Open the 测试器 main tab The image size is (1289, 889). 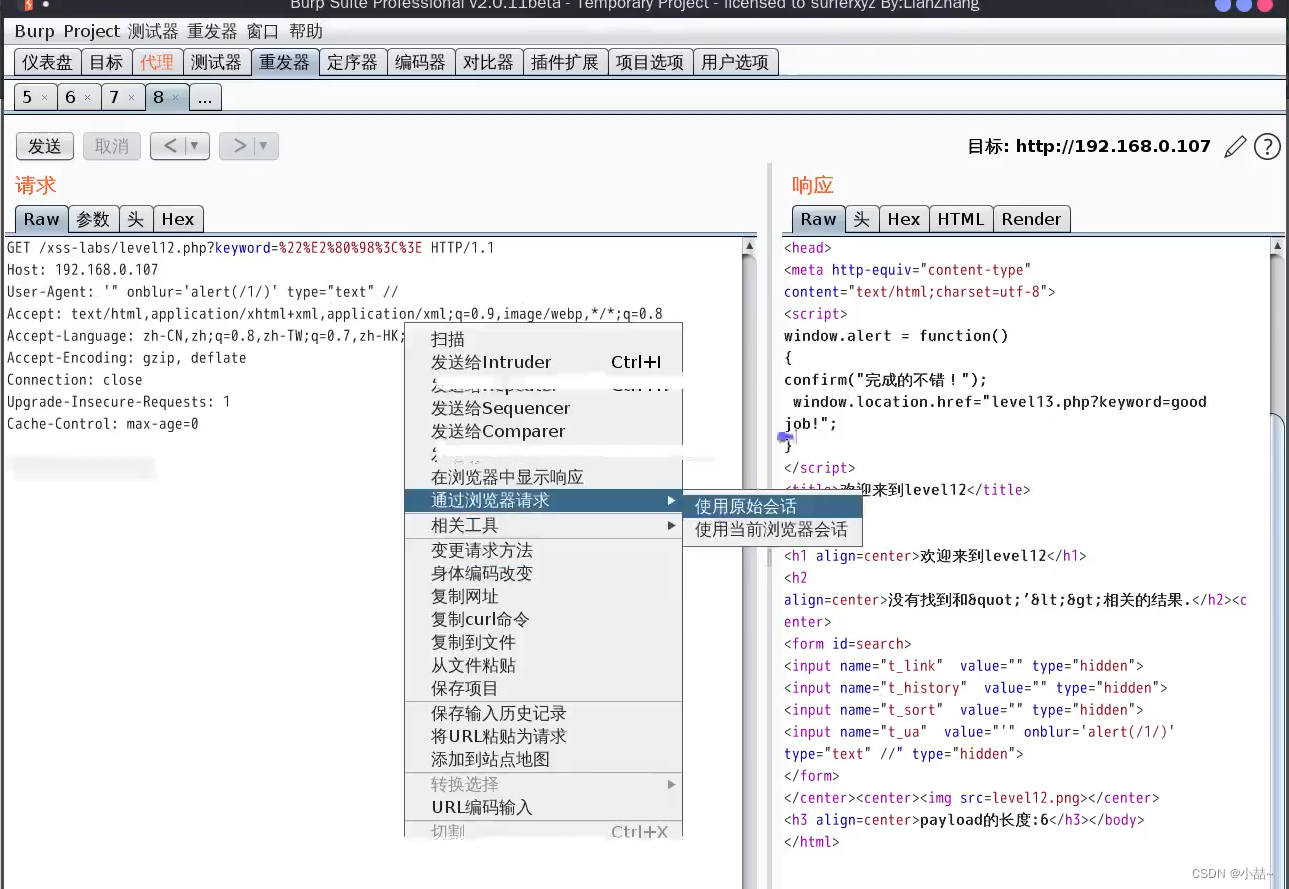point(216,62)
